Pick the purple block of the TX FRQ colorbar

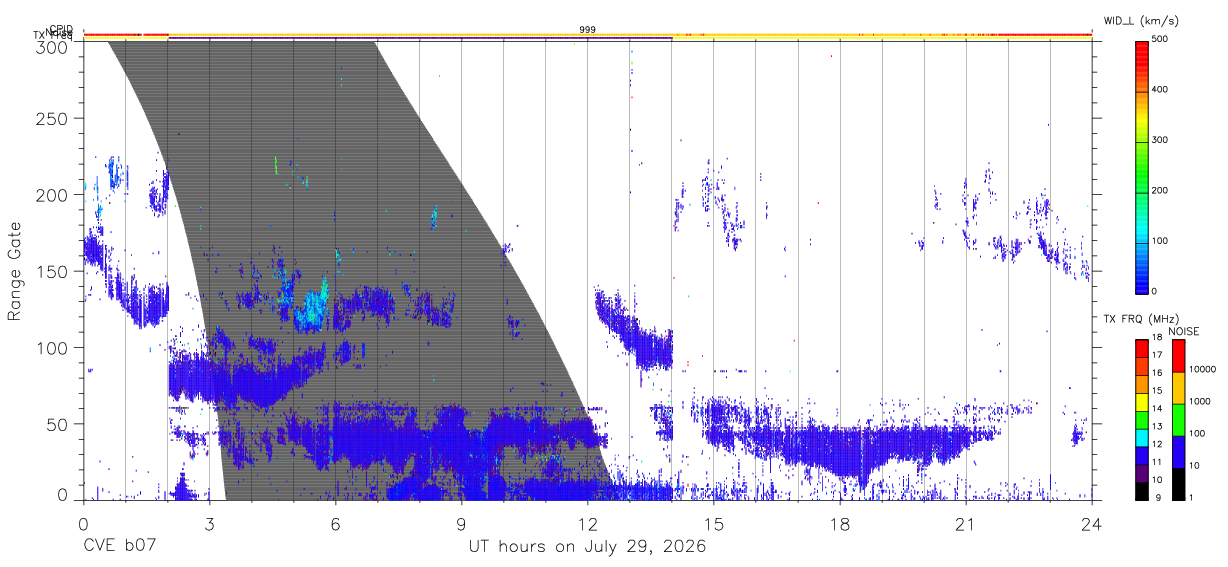1141,473
